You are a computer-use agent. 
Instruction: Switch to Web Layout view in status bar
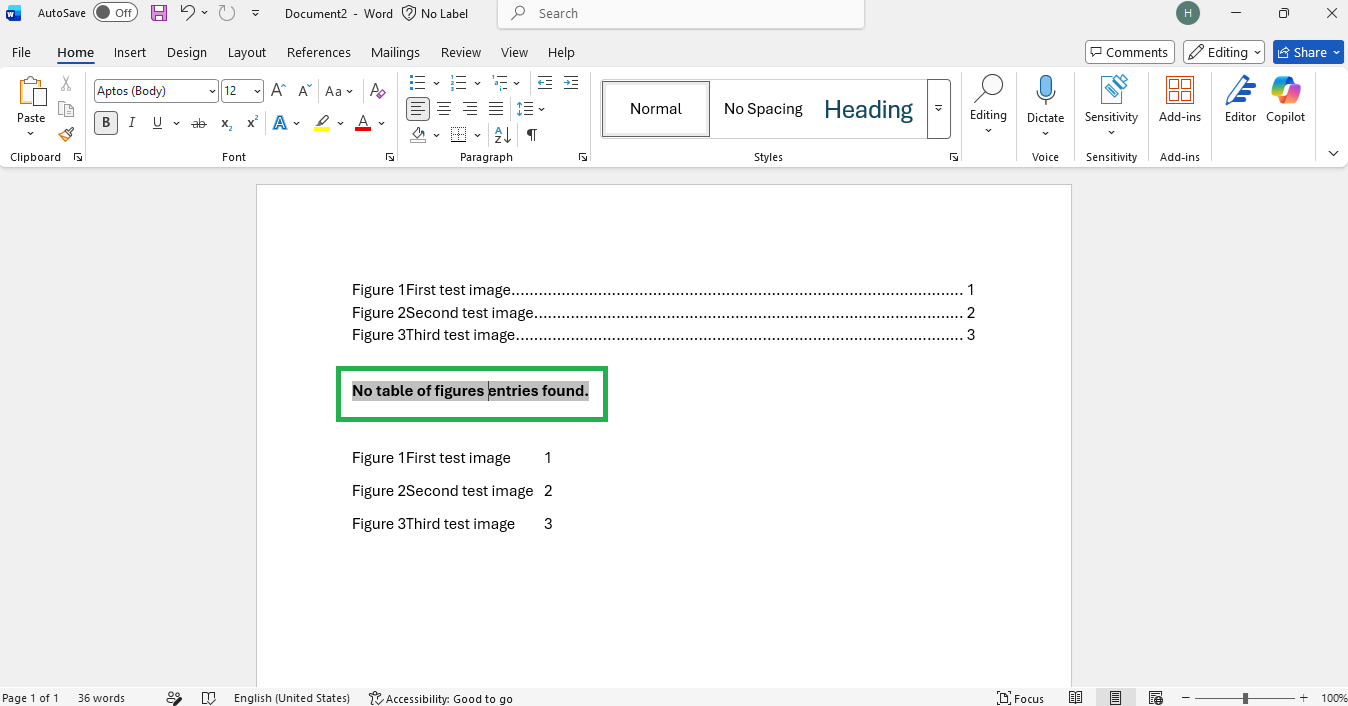click(x=1156, y=698)
